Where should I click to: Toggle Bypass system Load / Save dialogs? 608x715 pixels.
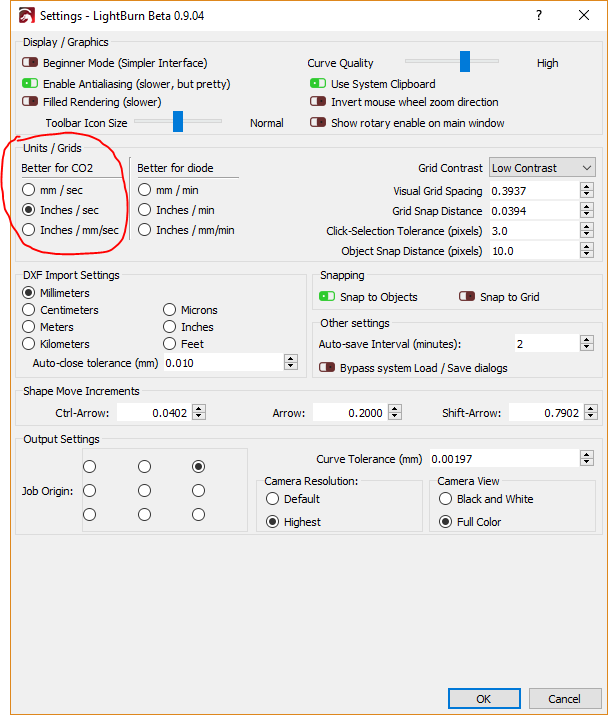327,368
